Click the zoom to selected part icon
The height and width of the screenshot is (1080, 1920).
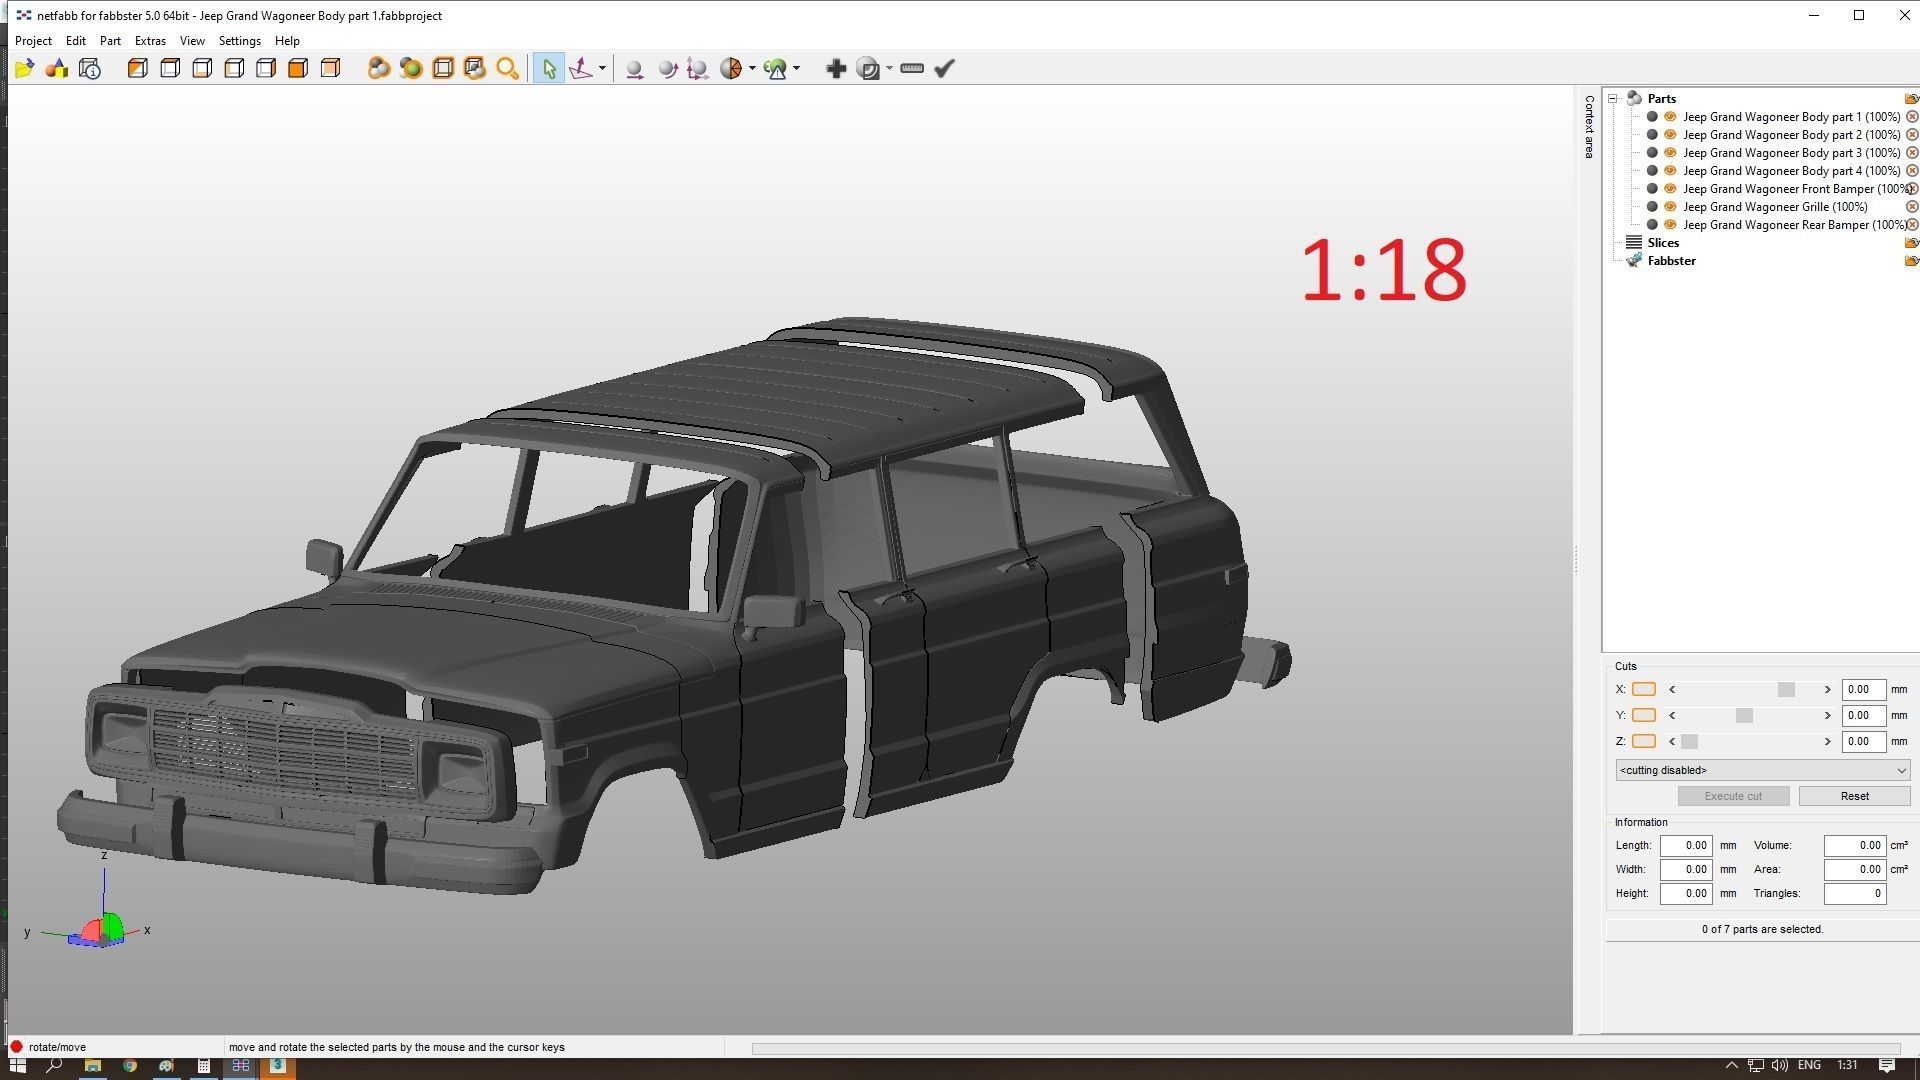click(x=410, y=68)
